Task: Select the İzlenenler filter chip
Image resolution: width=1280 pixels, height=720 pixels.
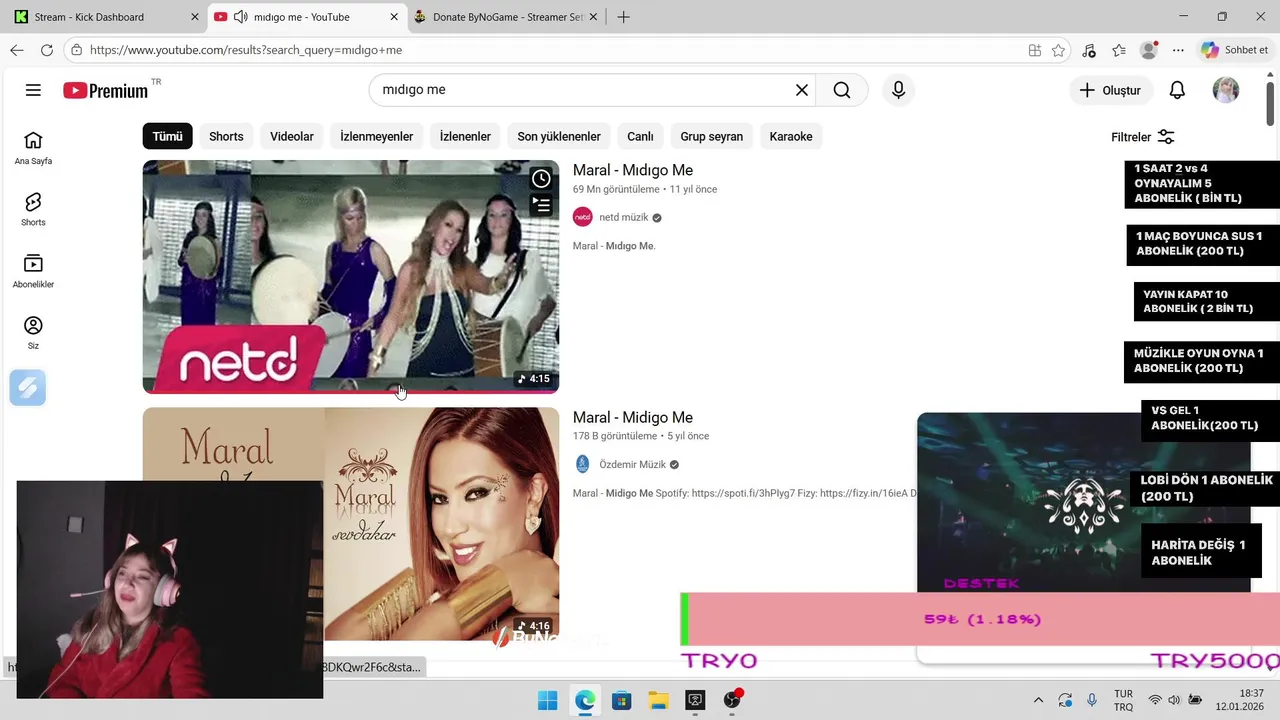Action: (465, 136)
